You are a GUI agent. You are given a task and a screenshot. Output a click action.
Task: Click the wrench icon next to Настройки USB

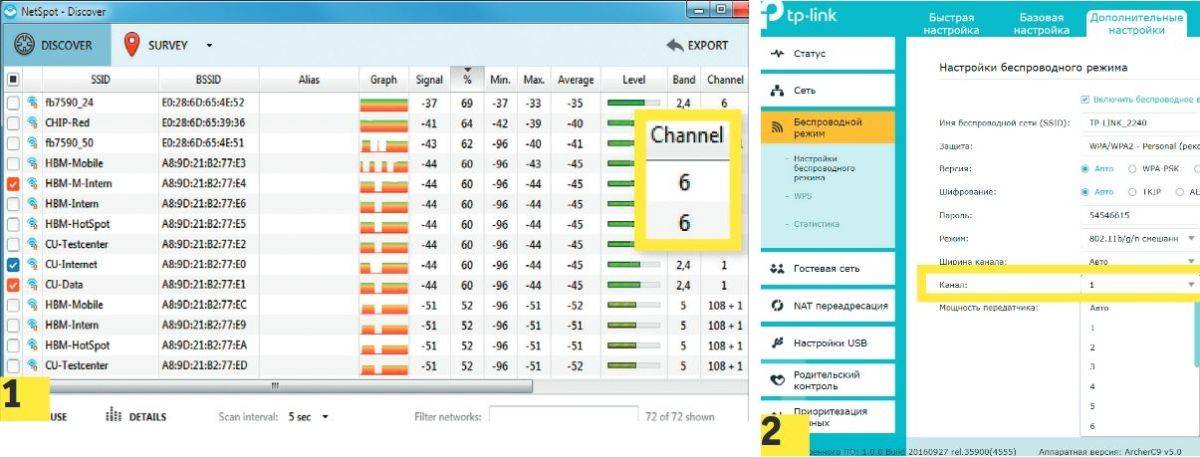pos(779,343)
